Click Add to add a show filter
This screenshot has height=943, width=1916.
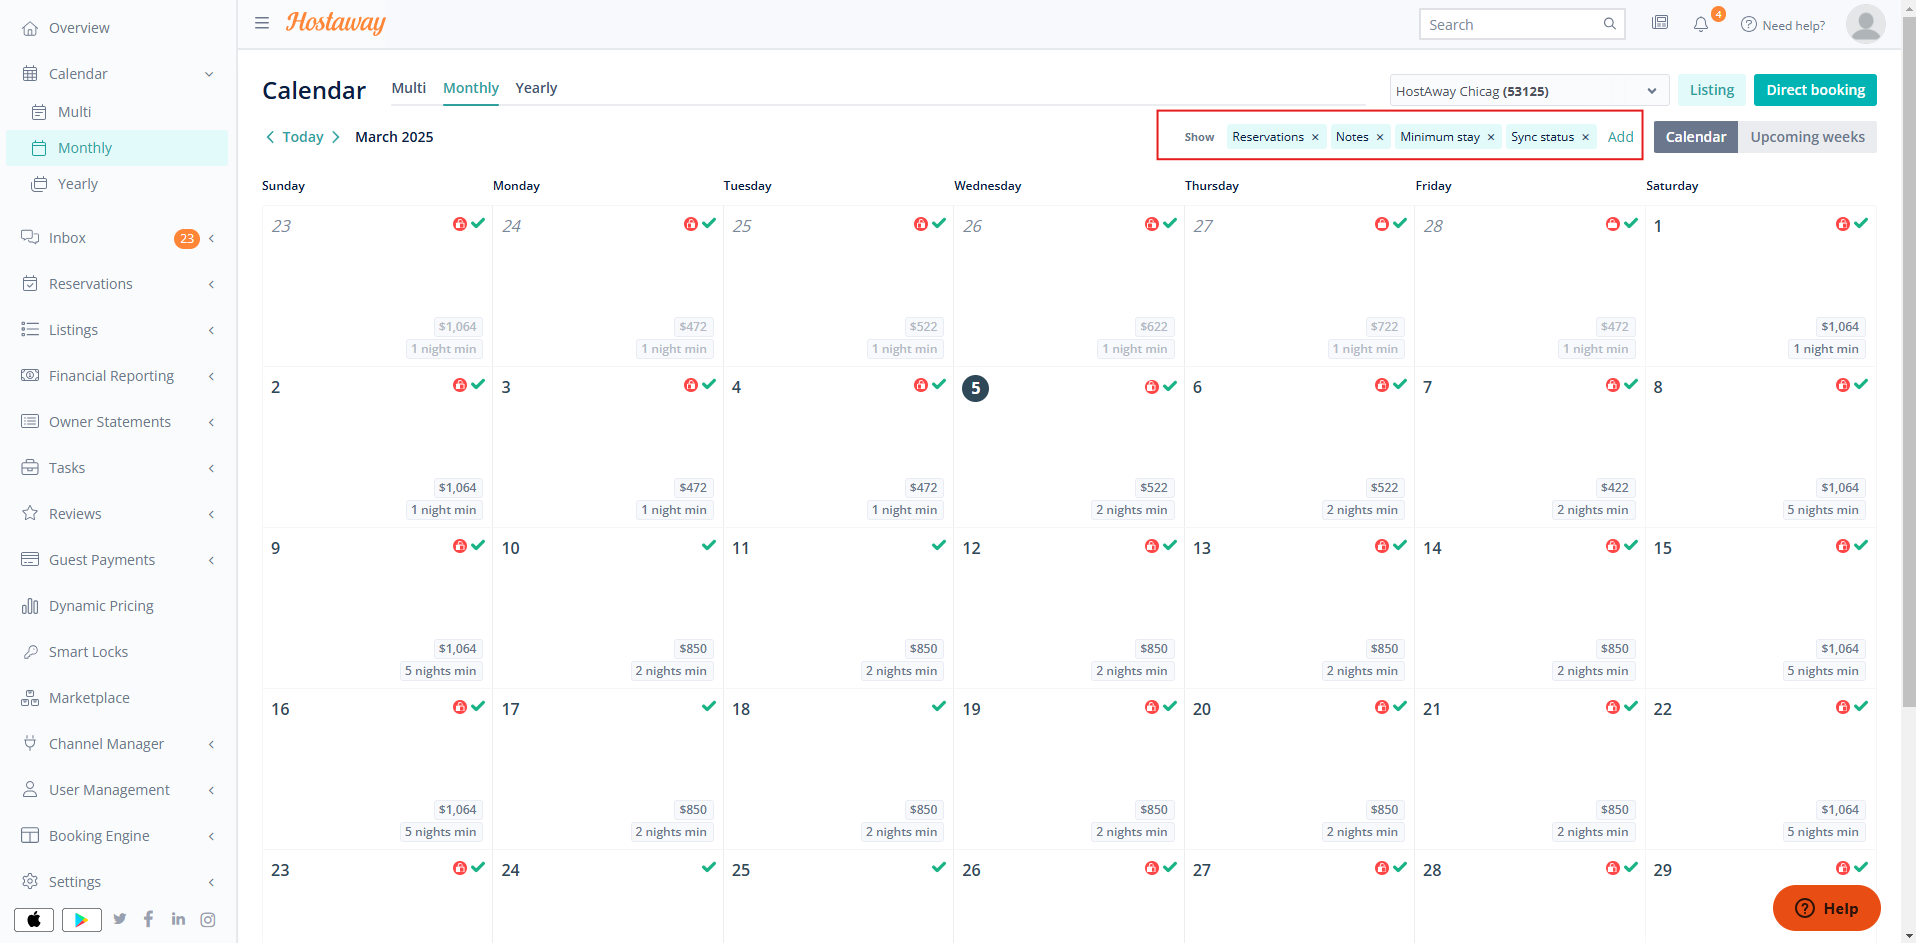pos(1620,137)
